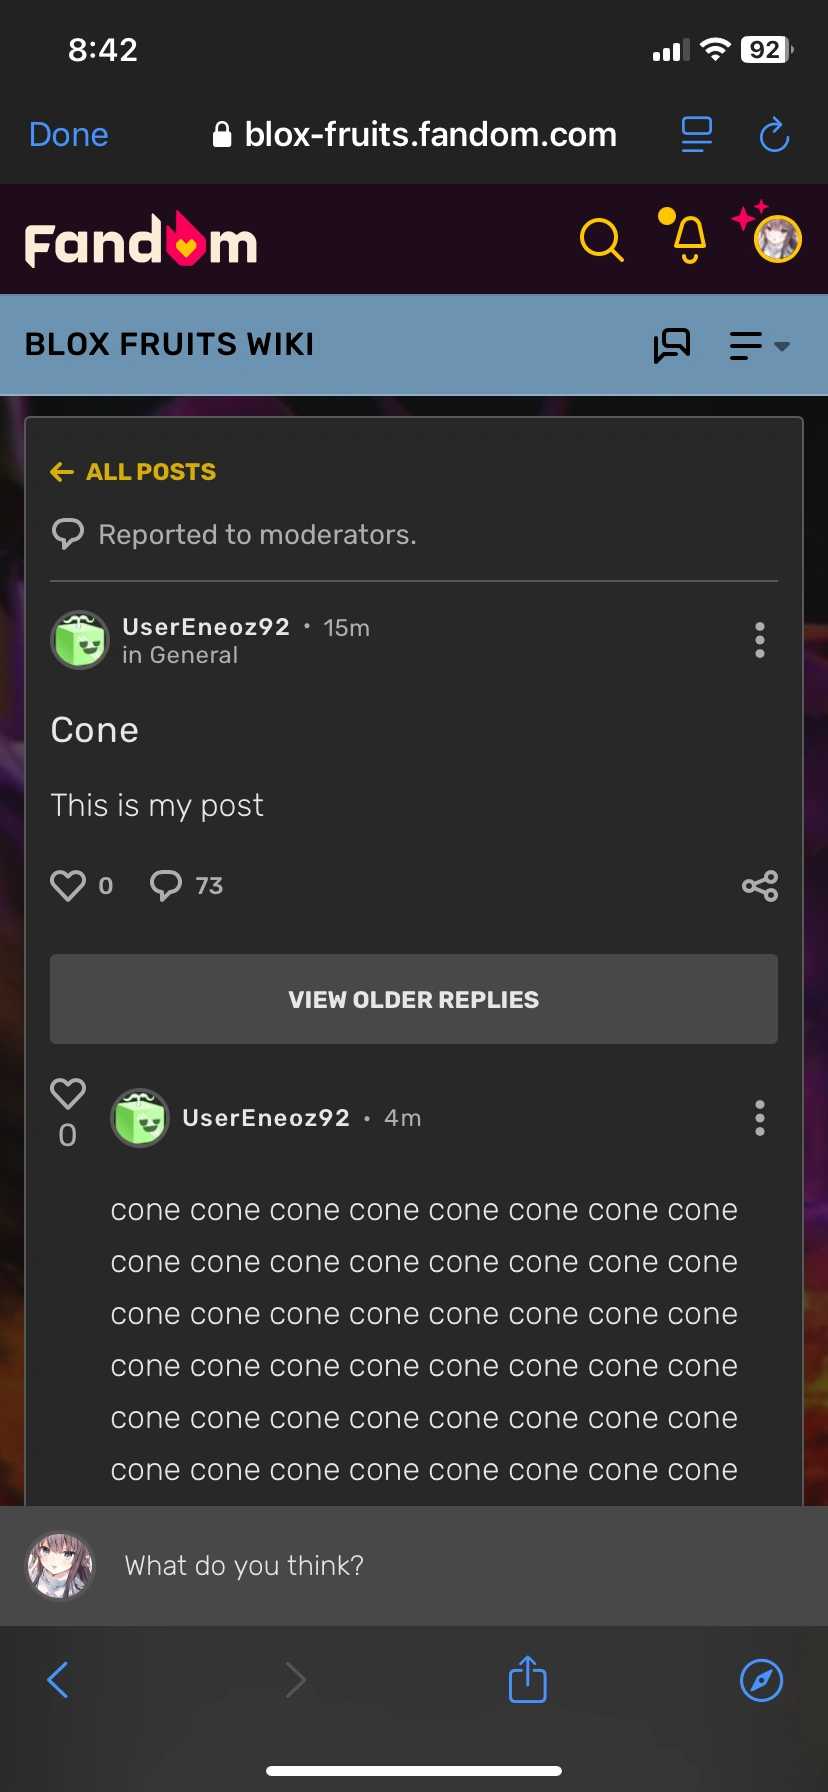Open the three-dot menu on the reply
Viewport: 828px width, 1792px height.
click(759, 1118)
